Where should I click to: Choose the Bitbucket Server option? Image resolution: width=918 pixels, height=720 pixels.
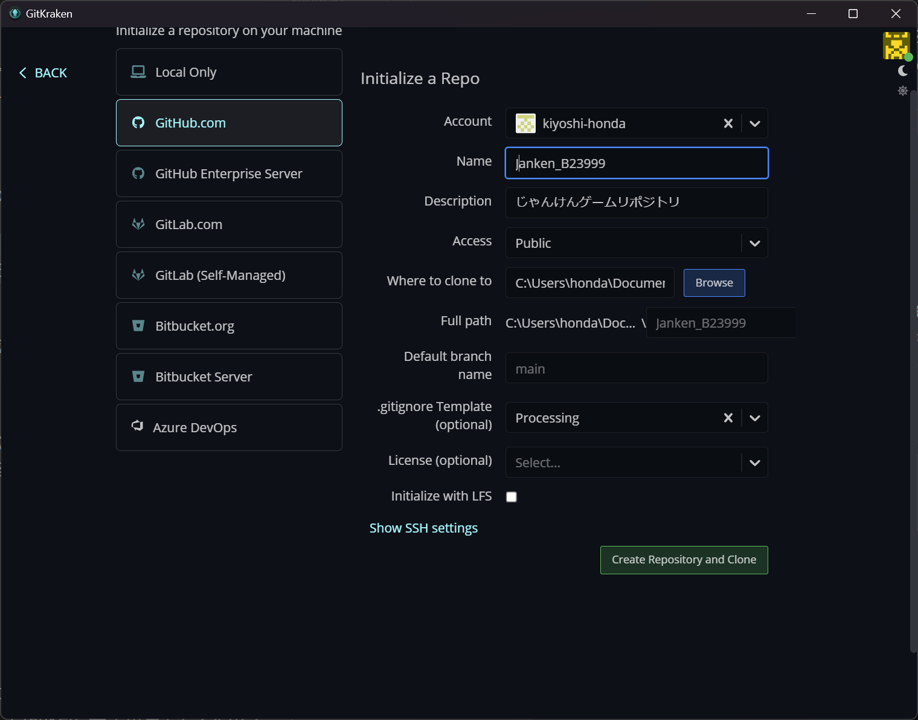tap(229, 377)
